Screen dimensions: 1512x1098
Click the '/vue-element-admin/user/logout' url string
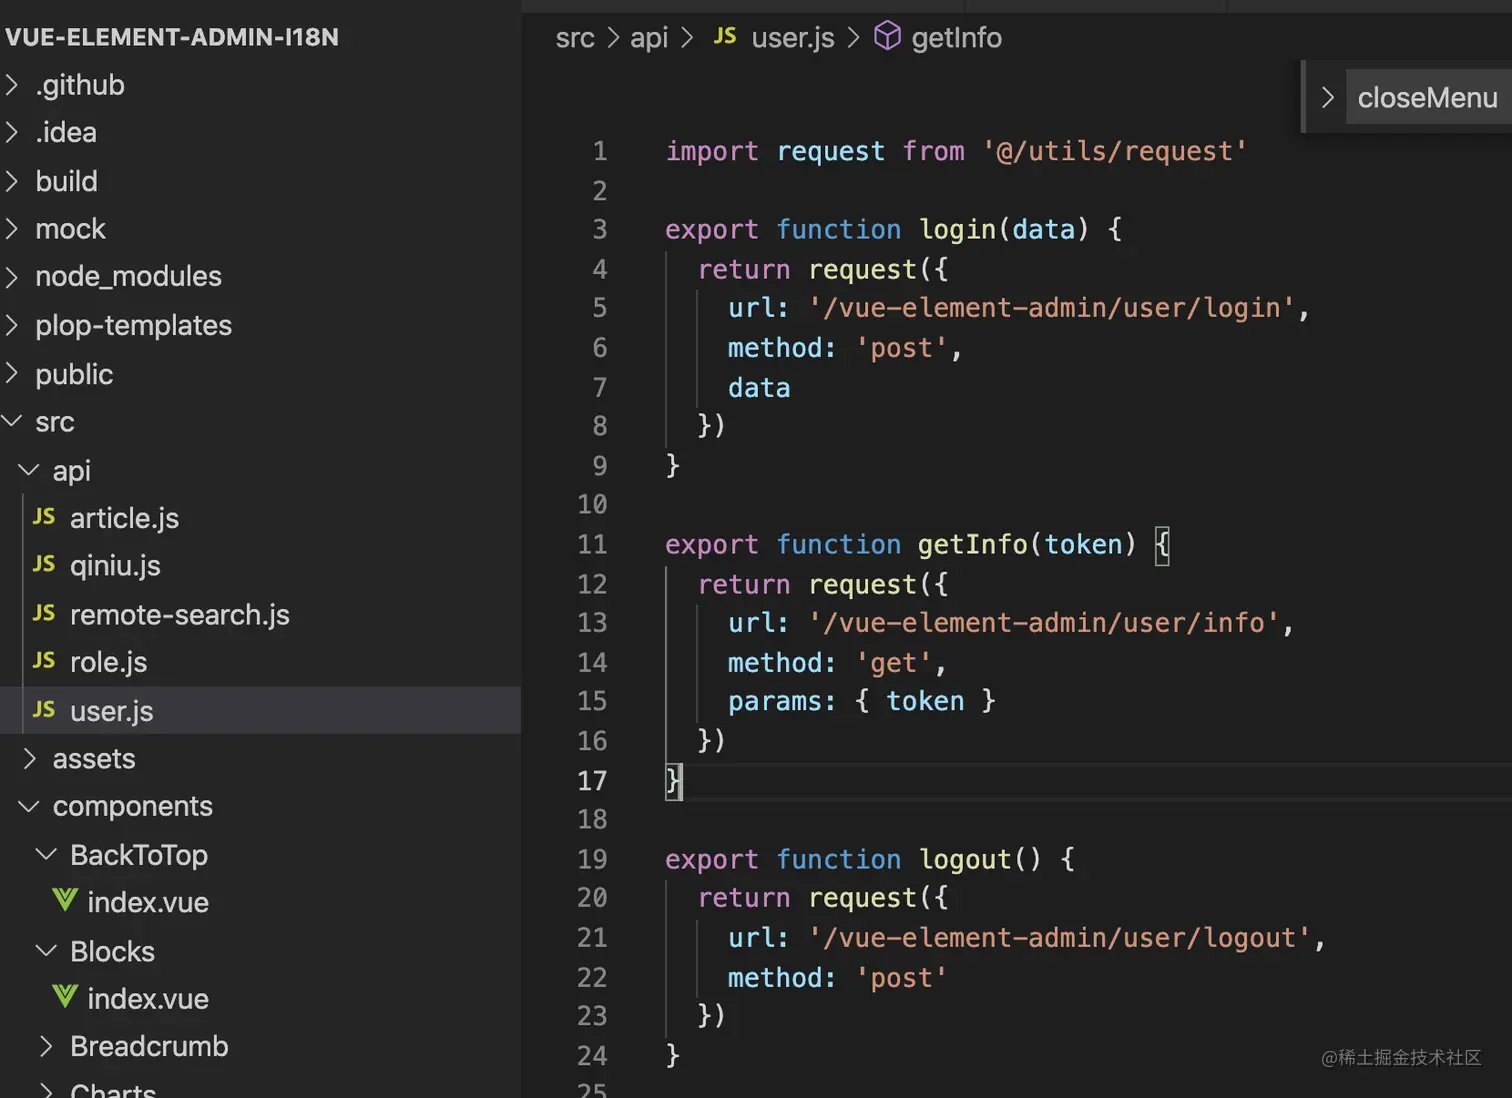coord(1060,938)
